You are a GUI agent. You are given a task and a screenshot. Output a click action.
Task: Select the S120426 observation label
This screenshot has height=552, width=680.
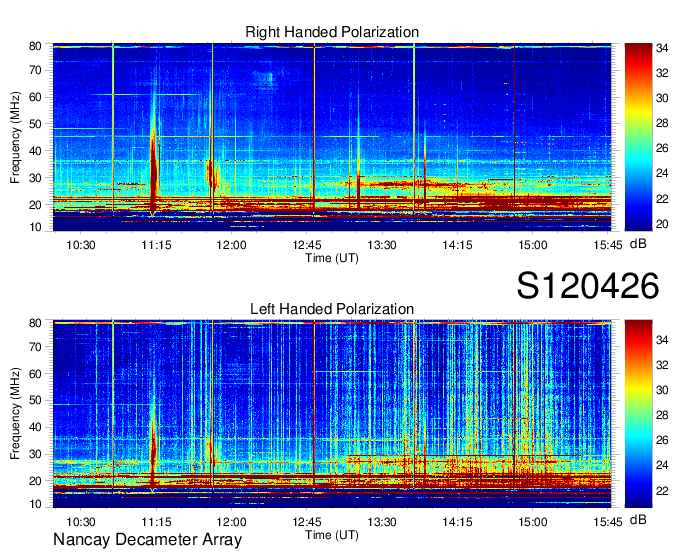(588, 286)
